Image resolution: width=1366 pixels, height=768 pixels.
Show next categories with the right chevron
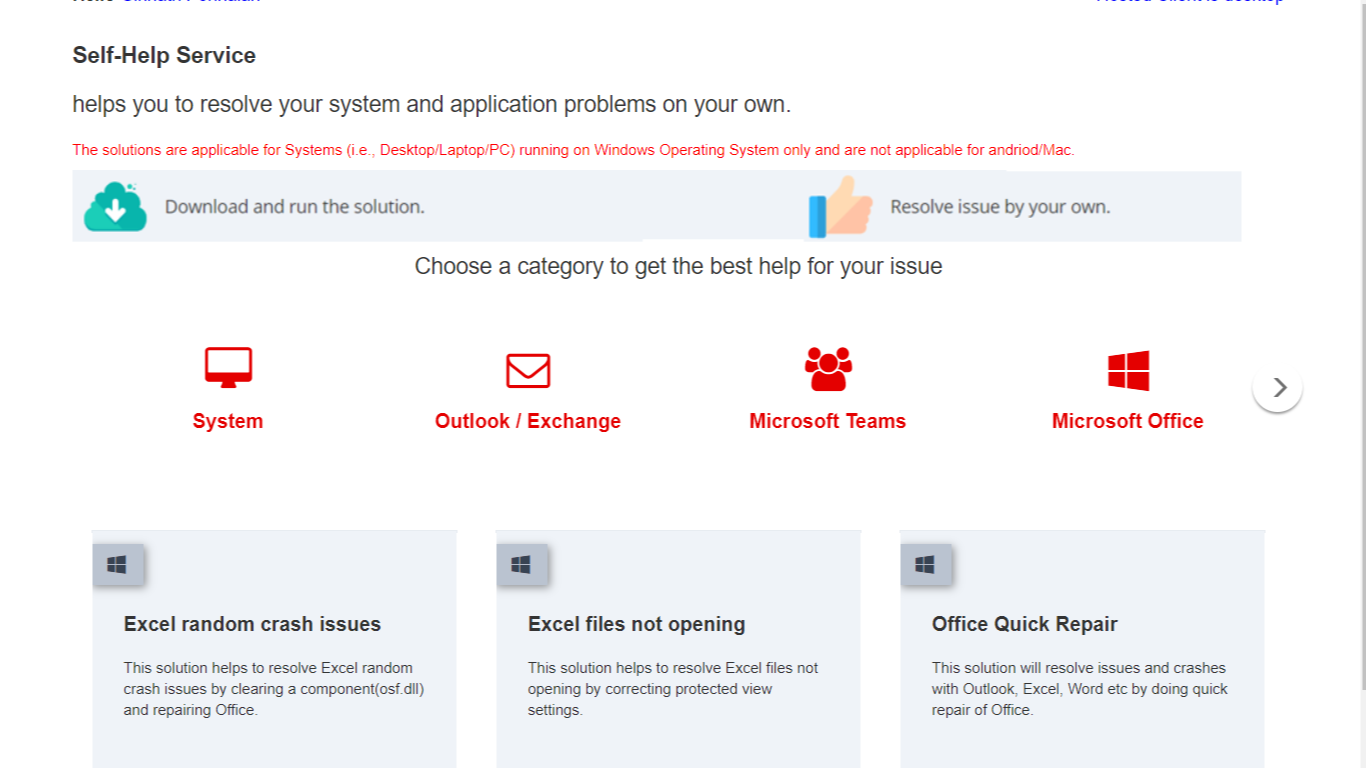[1277, 387]
